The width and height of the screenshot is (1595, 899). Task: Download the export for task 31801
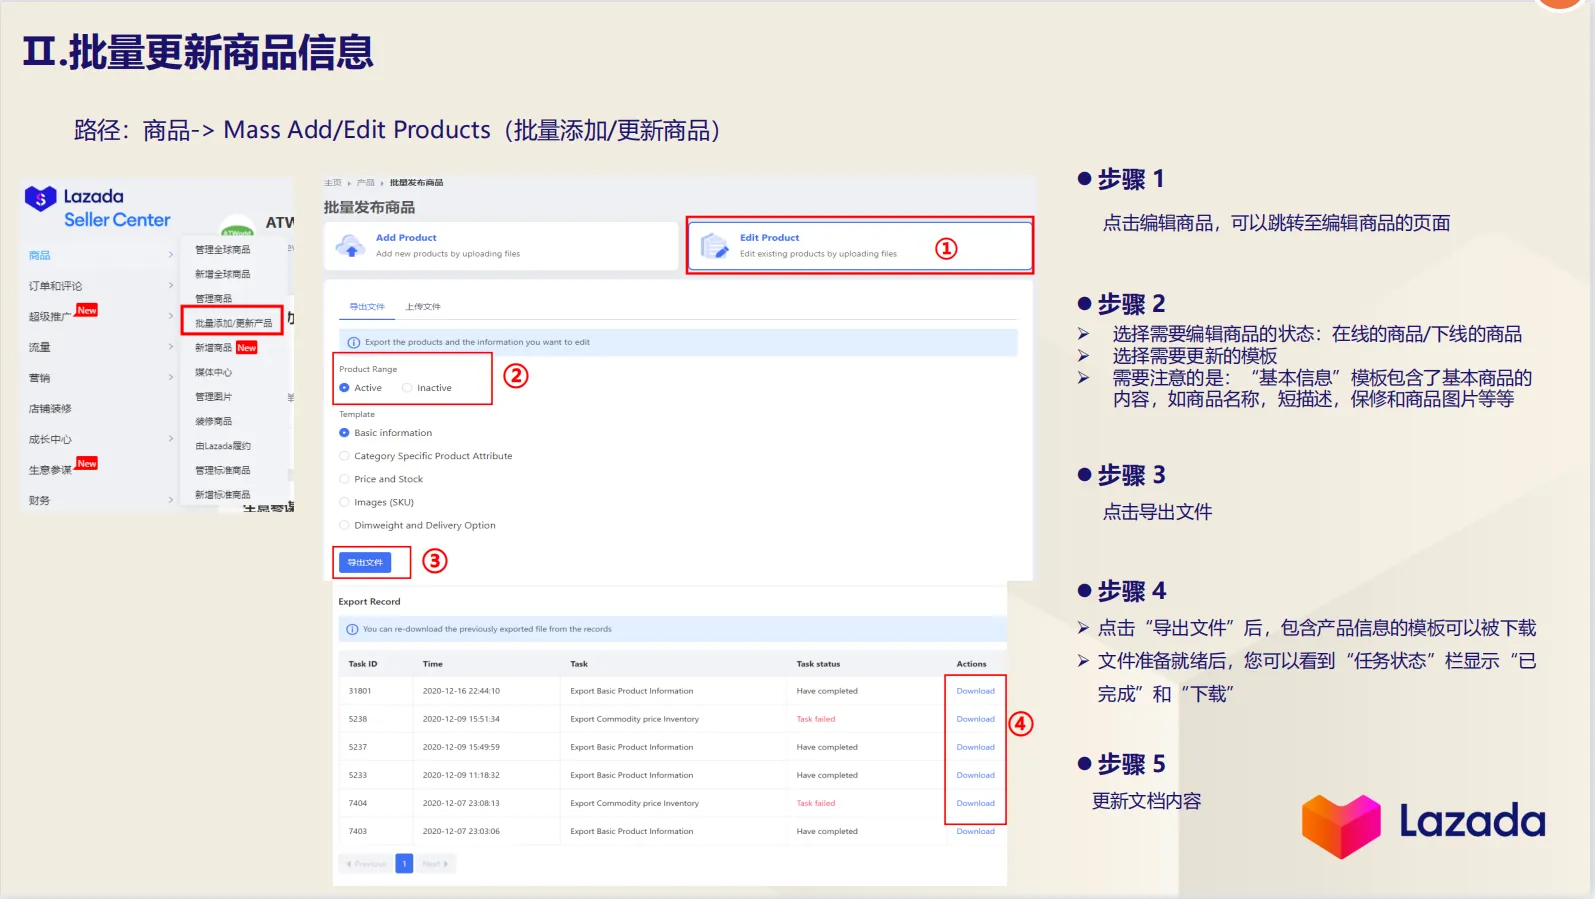click(x=975, y=691)
